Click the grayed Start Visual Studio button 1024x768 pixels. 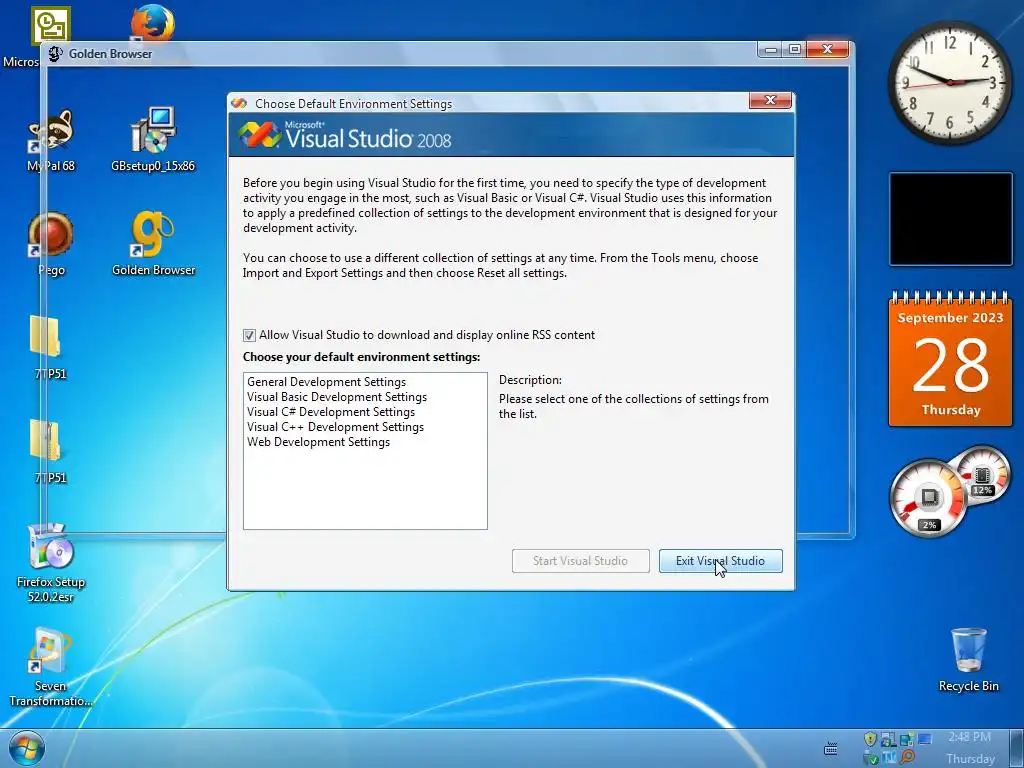pyautogui.click(x=581, y=561)
